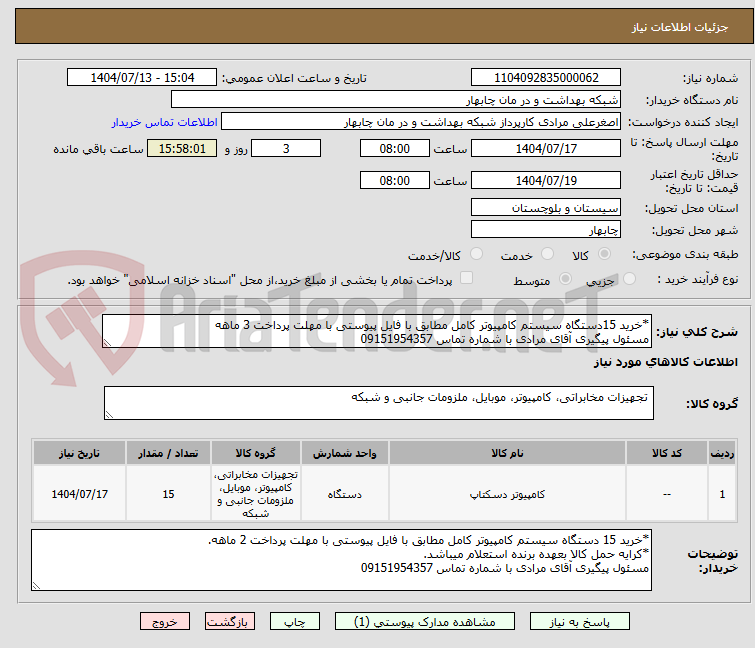Click the remaining days field showing 3

click(286, 148)
